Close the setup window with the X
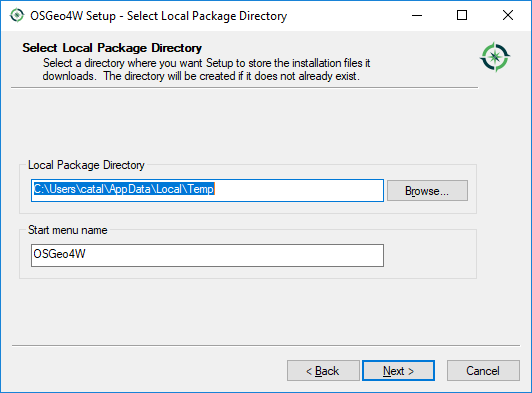Image resolution: width=532 pixels, height=393 pixels. click(508, 15)
